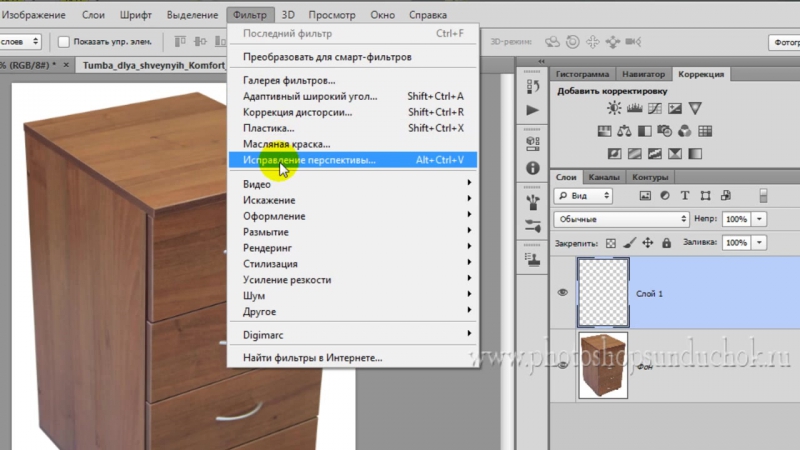Add a Photo Filter adjustment (camera icon)
The image size is (800, 450).
(x=664, y=131)
